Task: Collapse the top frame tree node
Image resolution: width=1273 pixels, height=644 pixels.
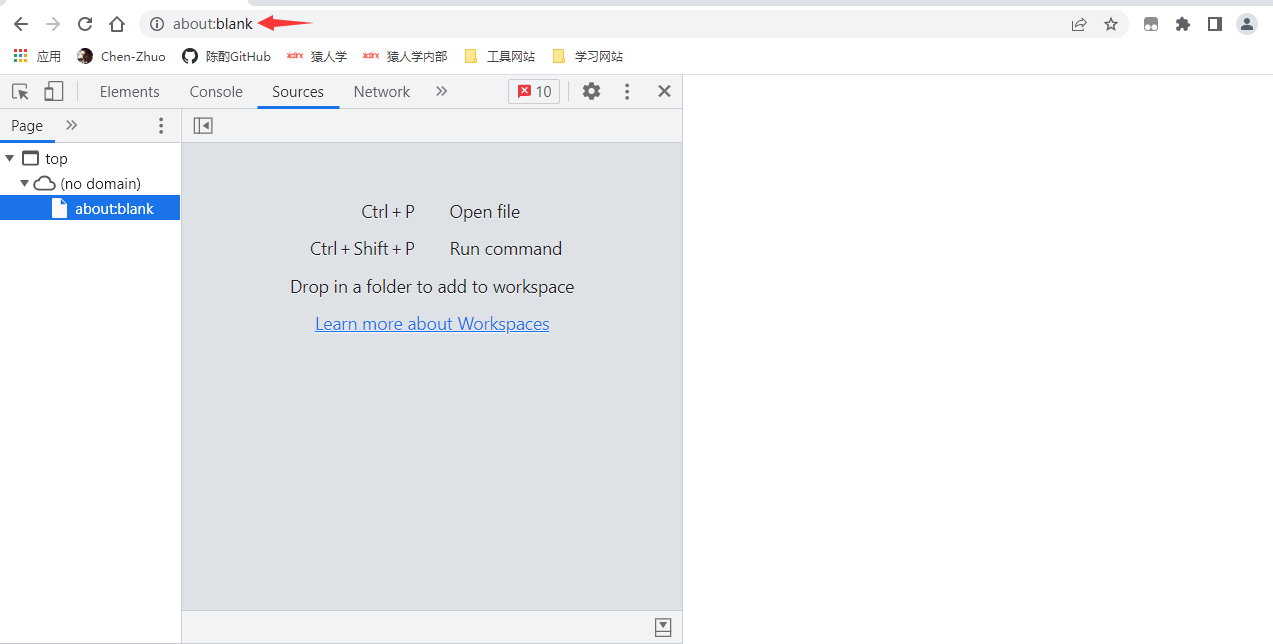Action: point(10,158)
